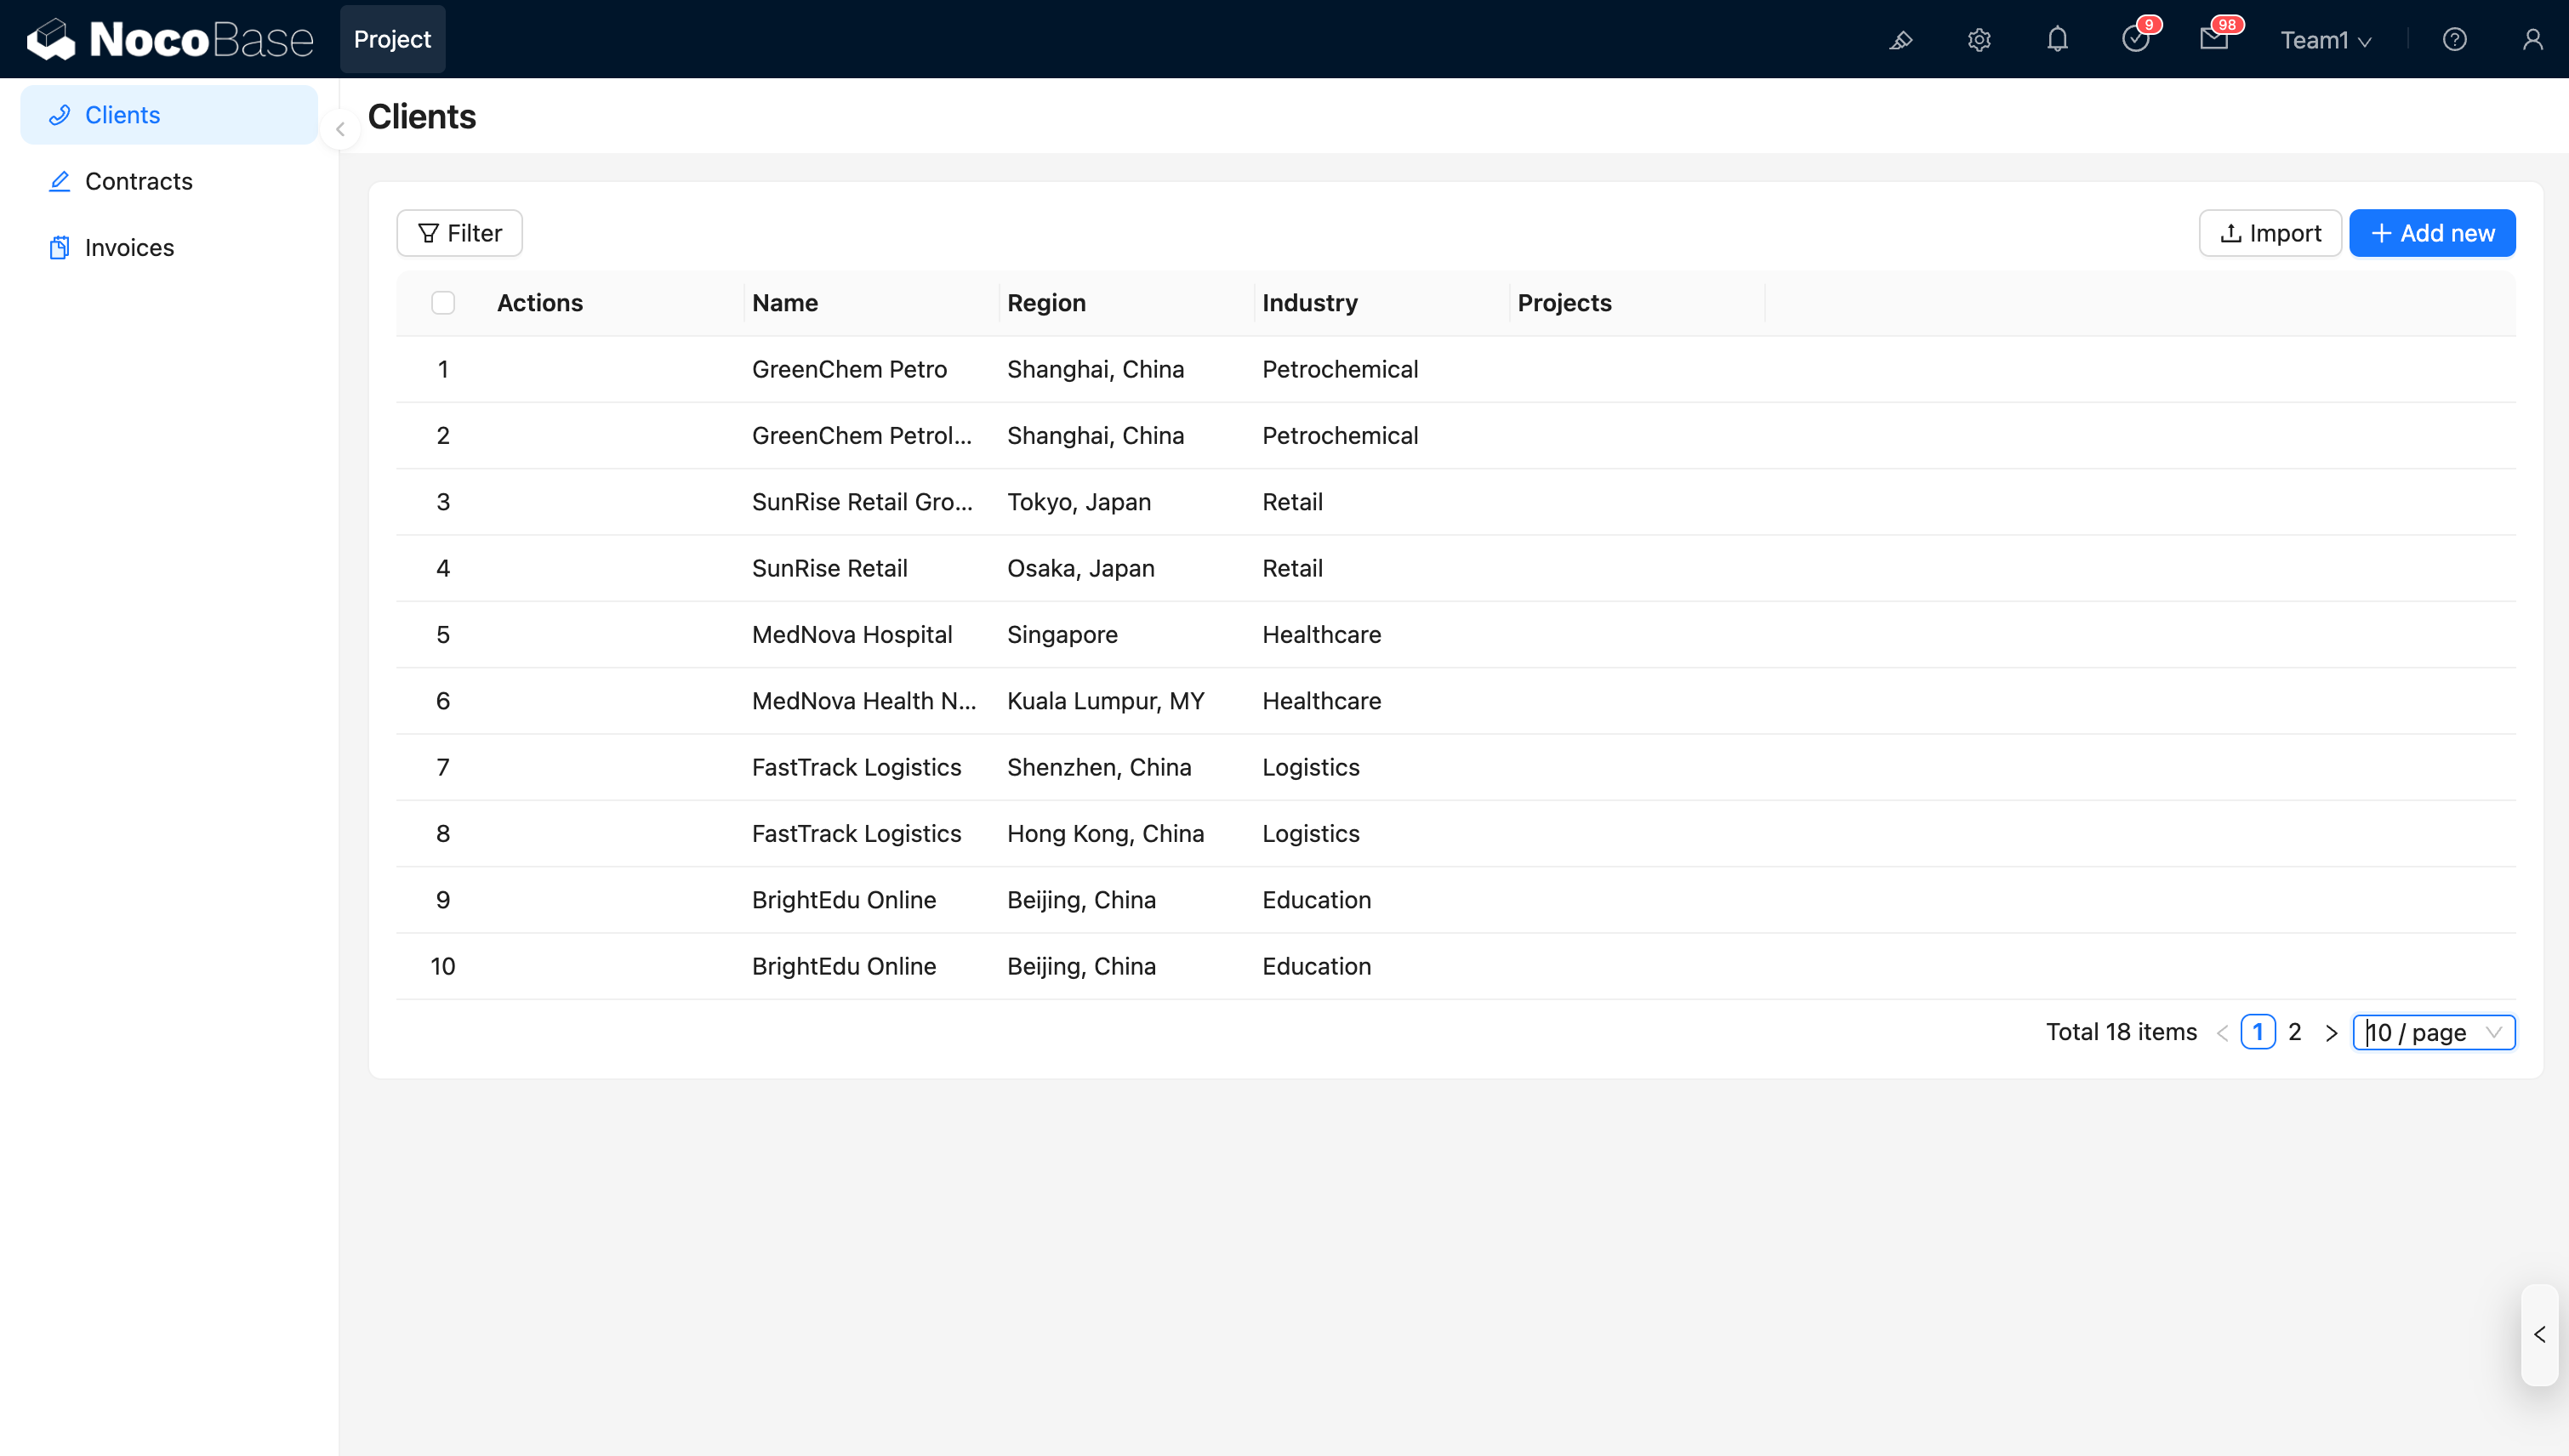This screenshot has height=1456, width=2569.
Task: Open the user profile avatar icon
Action: (2533, 39)
